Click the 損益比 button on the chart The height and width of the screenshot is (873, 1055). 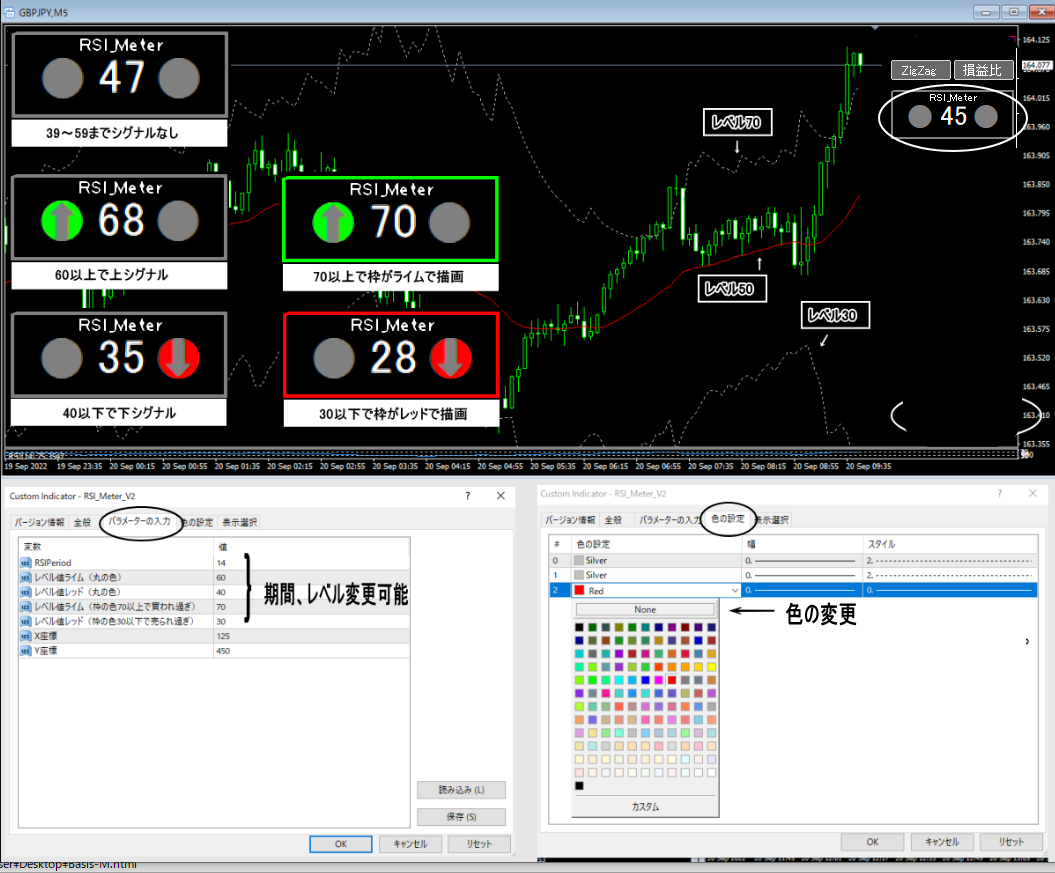click(983, 70)
